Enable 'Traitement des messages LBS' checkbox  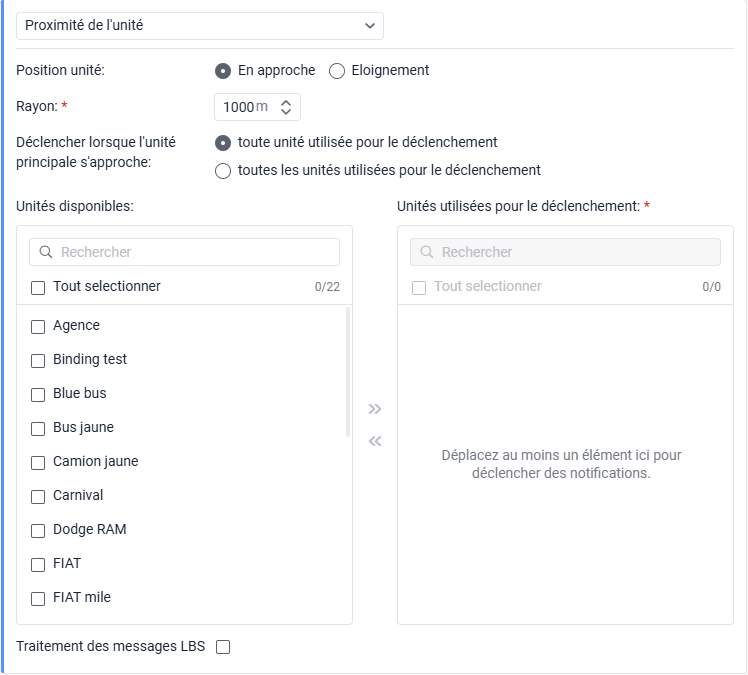[x=223, y=647]
